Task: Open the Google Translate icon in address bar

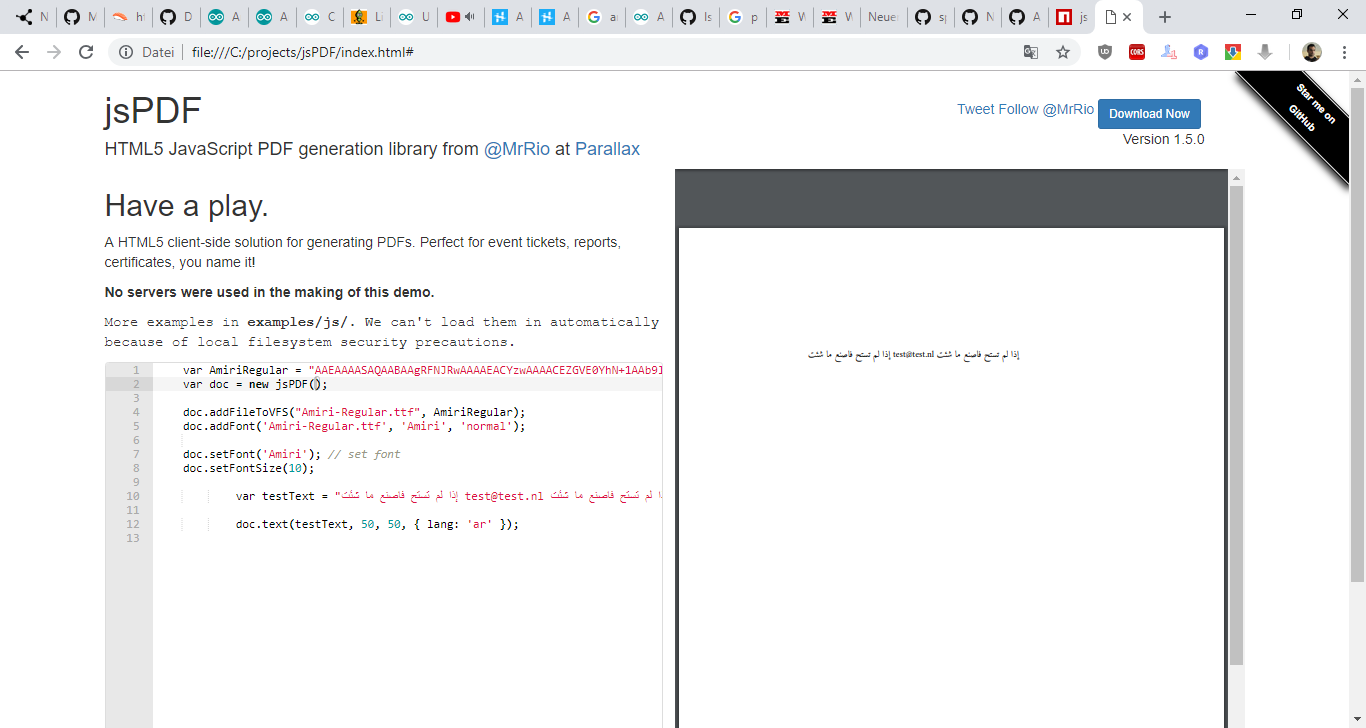Action: coord(1031,51)
